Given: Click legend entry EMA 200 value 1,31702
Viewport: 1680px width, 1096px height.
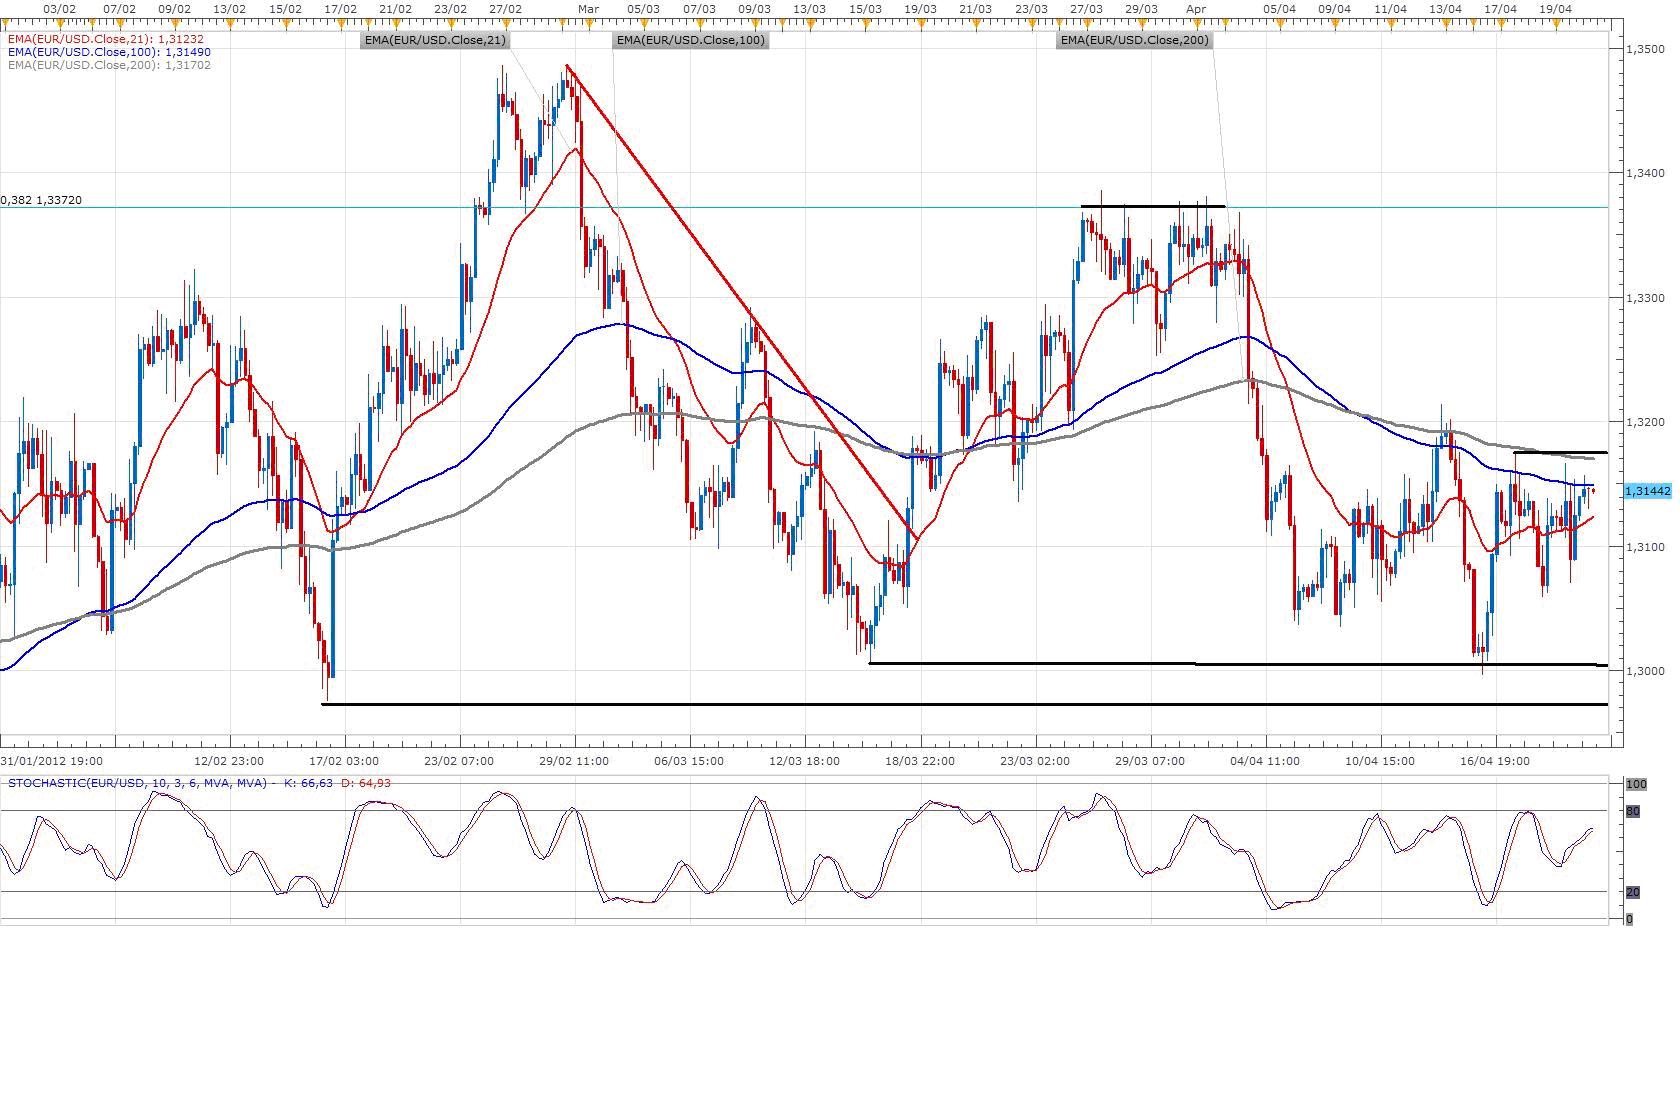Looking at the screenshot, I should (108, 65).
